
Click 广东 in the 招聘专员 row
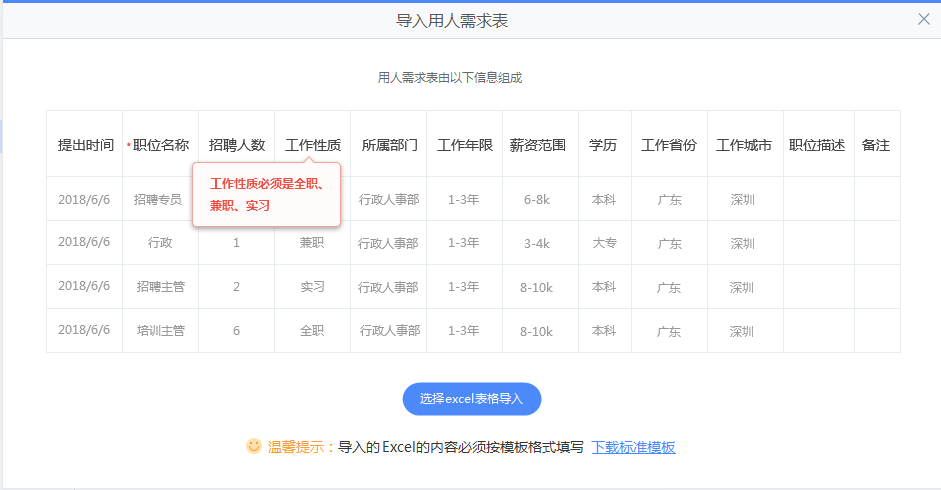(669, 200)
